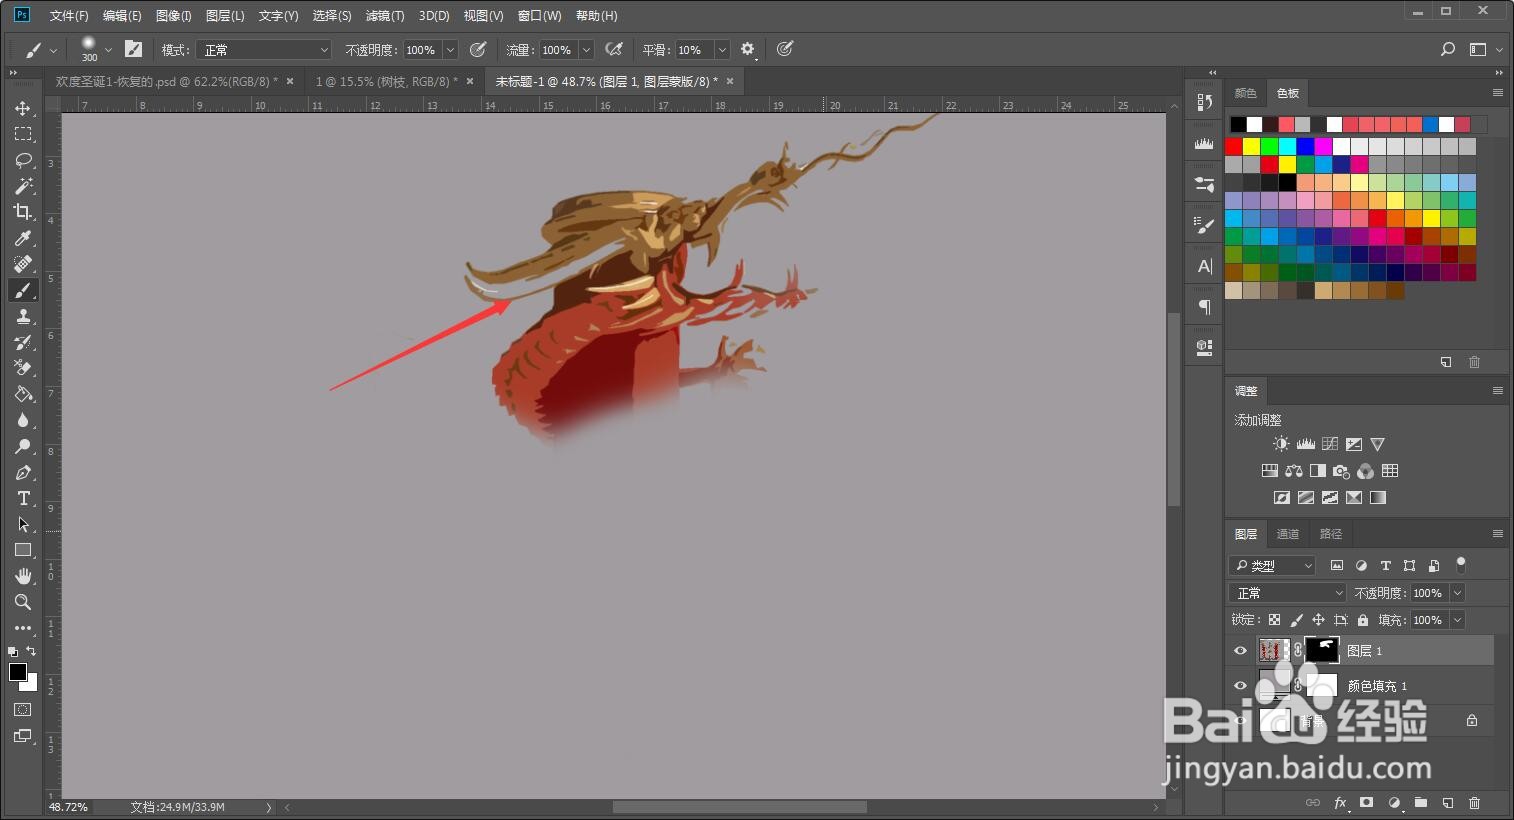Select the Rectangular Marquee tool
The width and height of the screenshot is (1514, 820).
(x=23, y=134)
